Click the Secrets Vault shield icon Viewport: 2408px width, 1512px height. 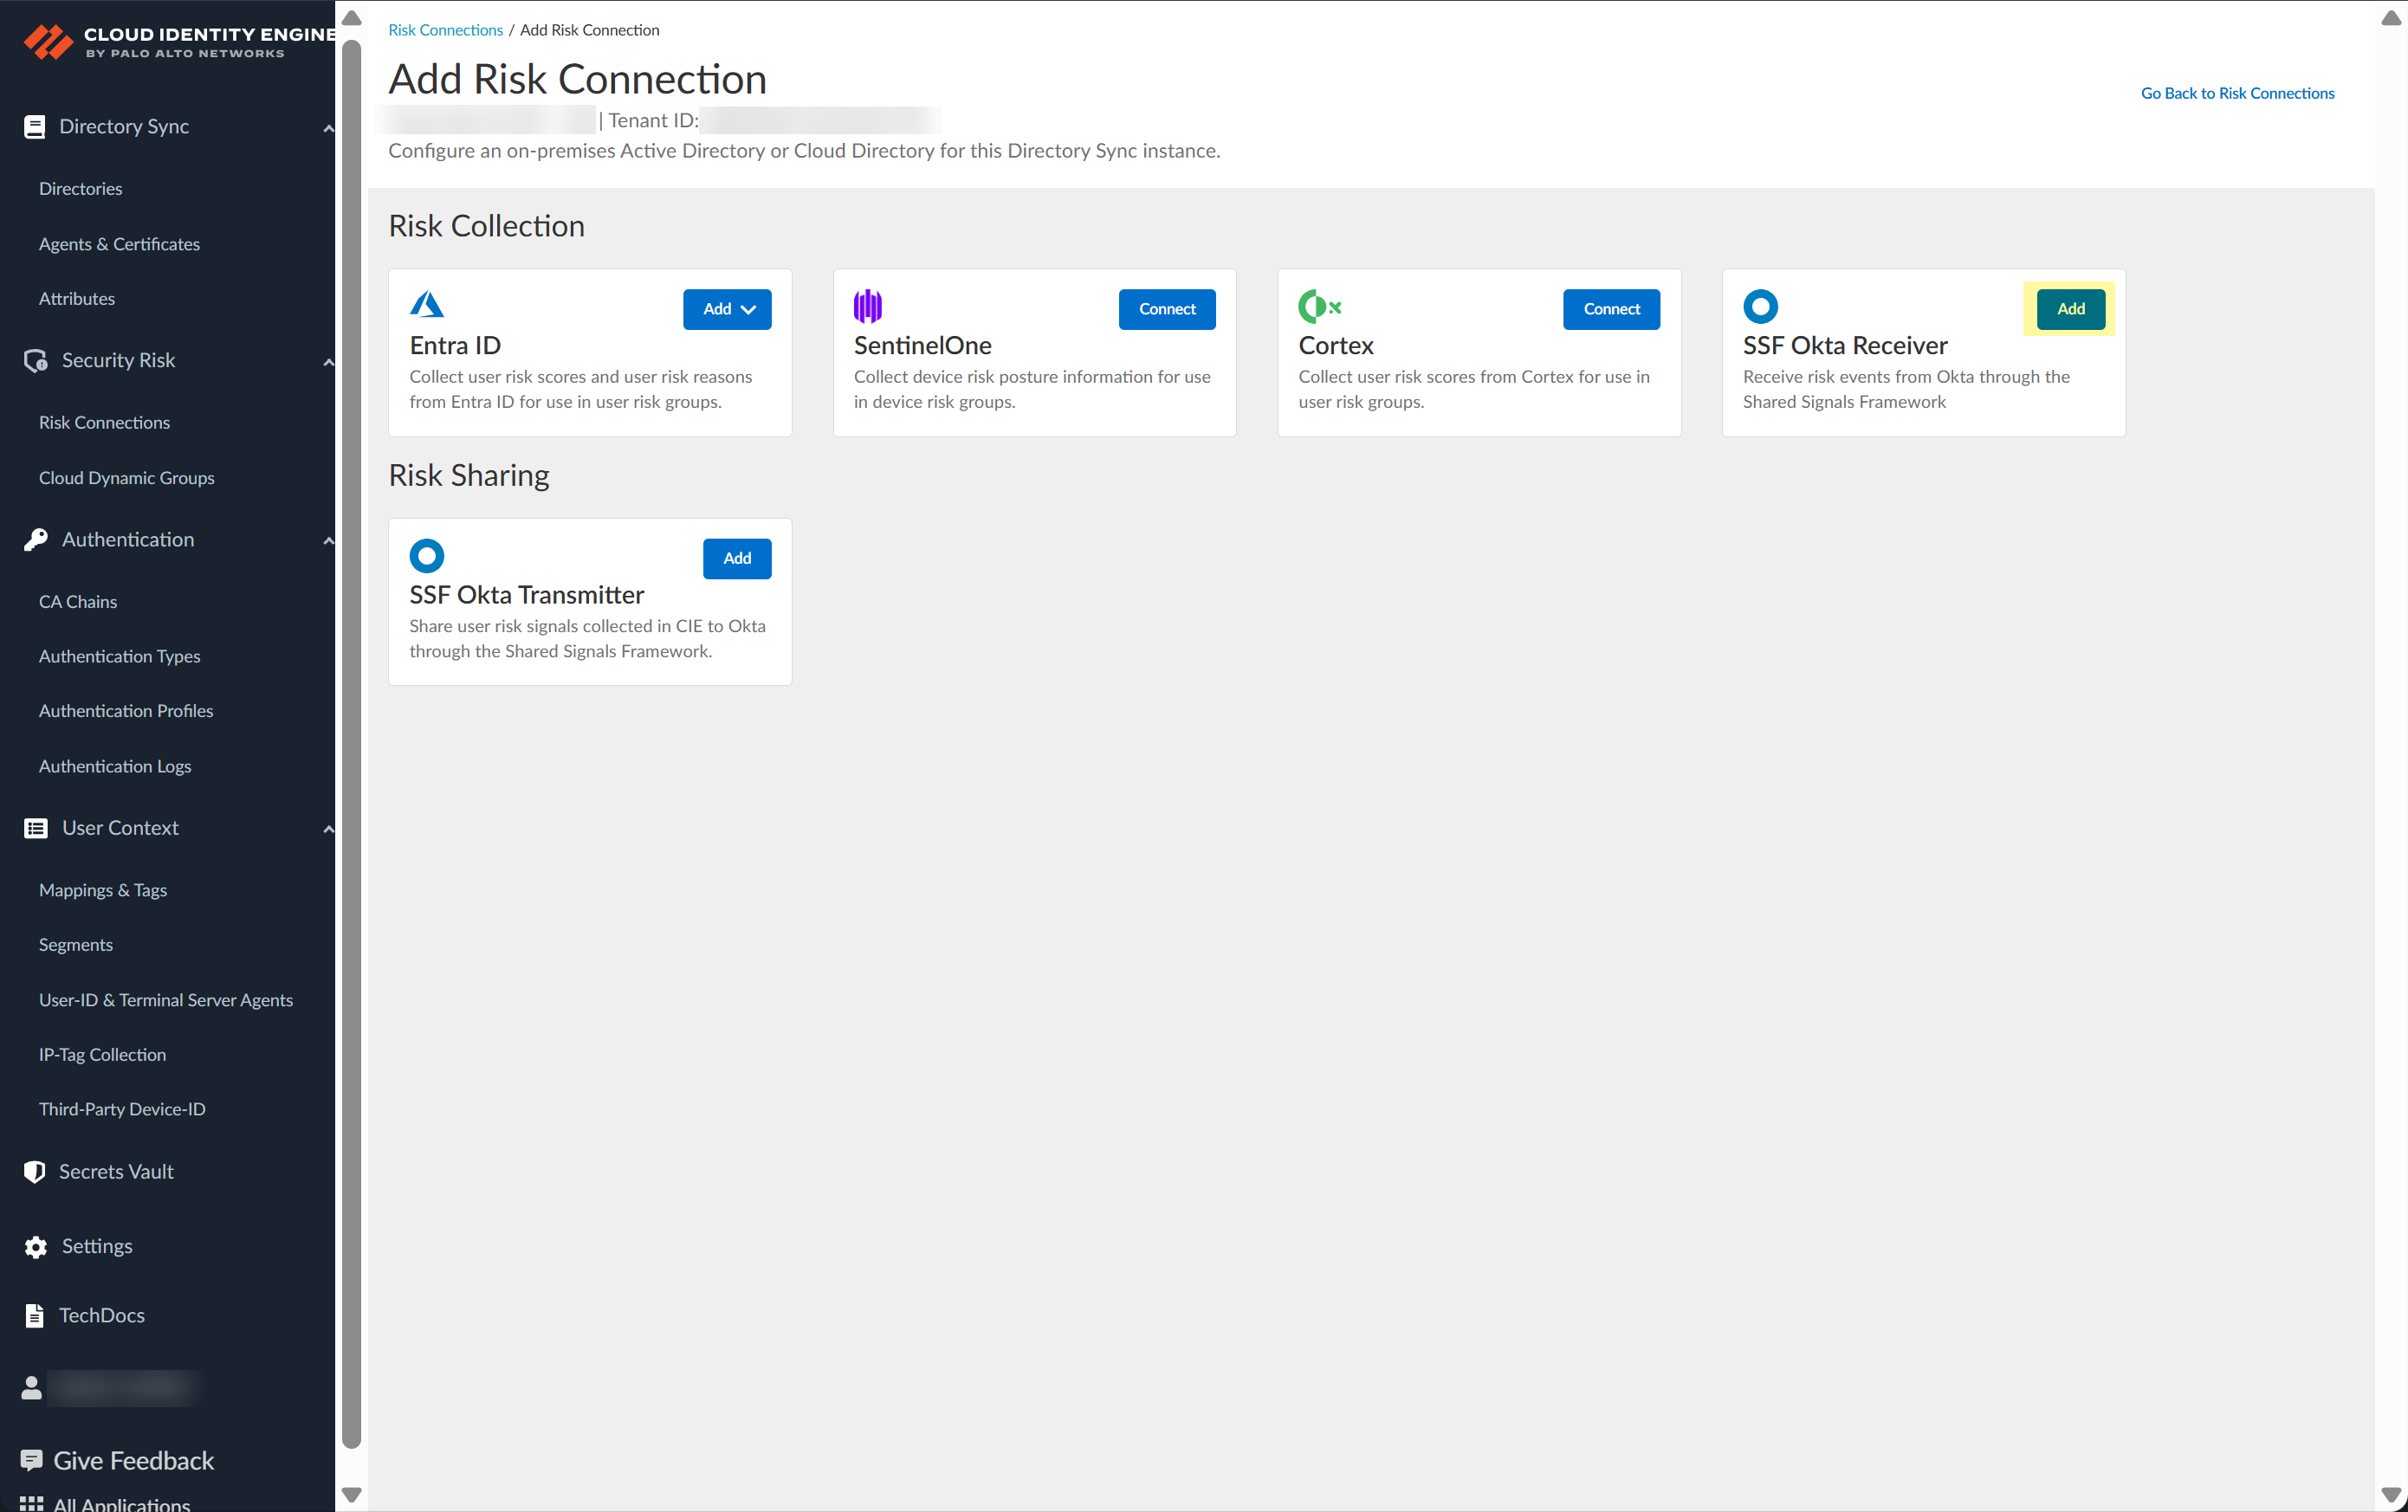34,1172
